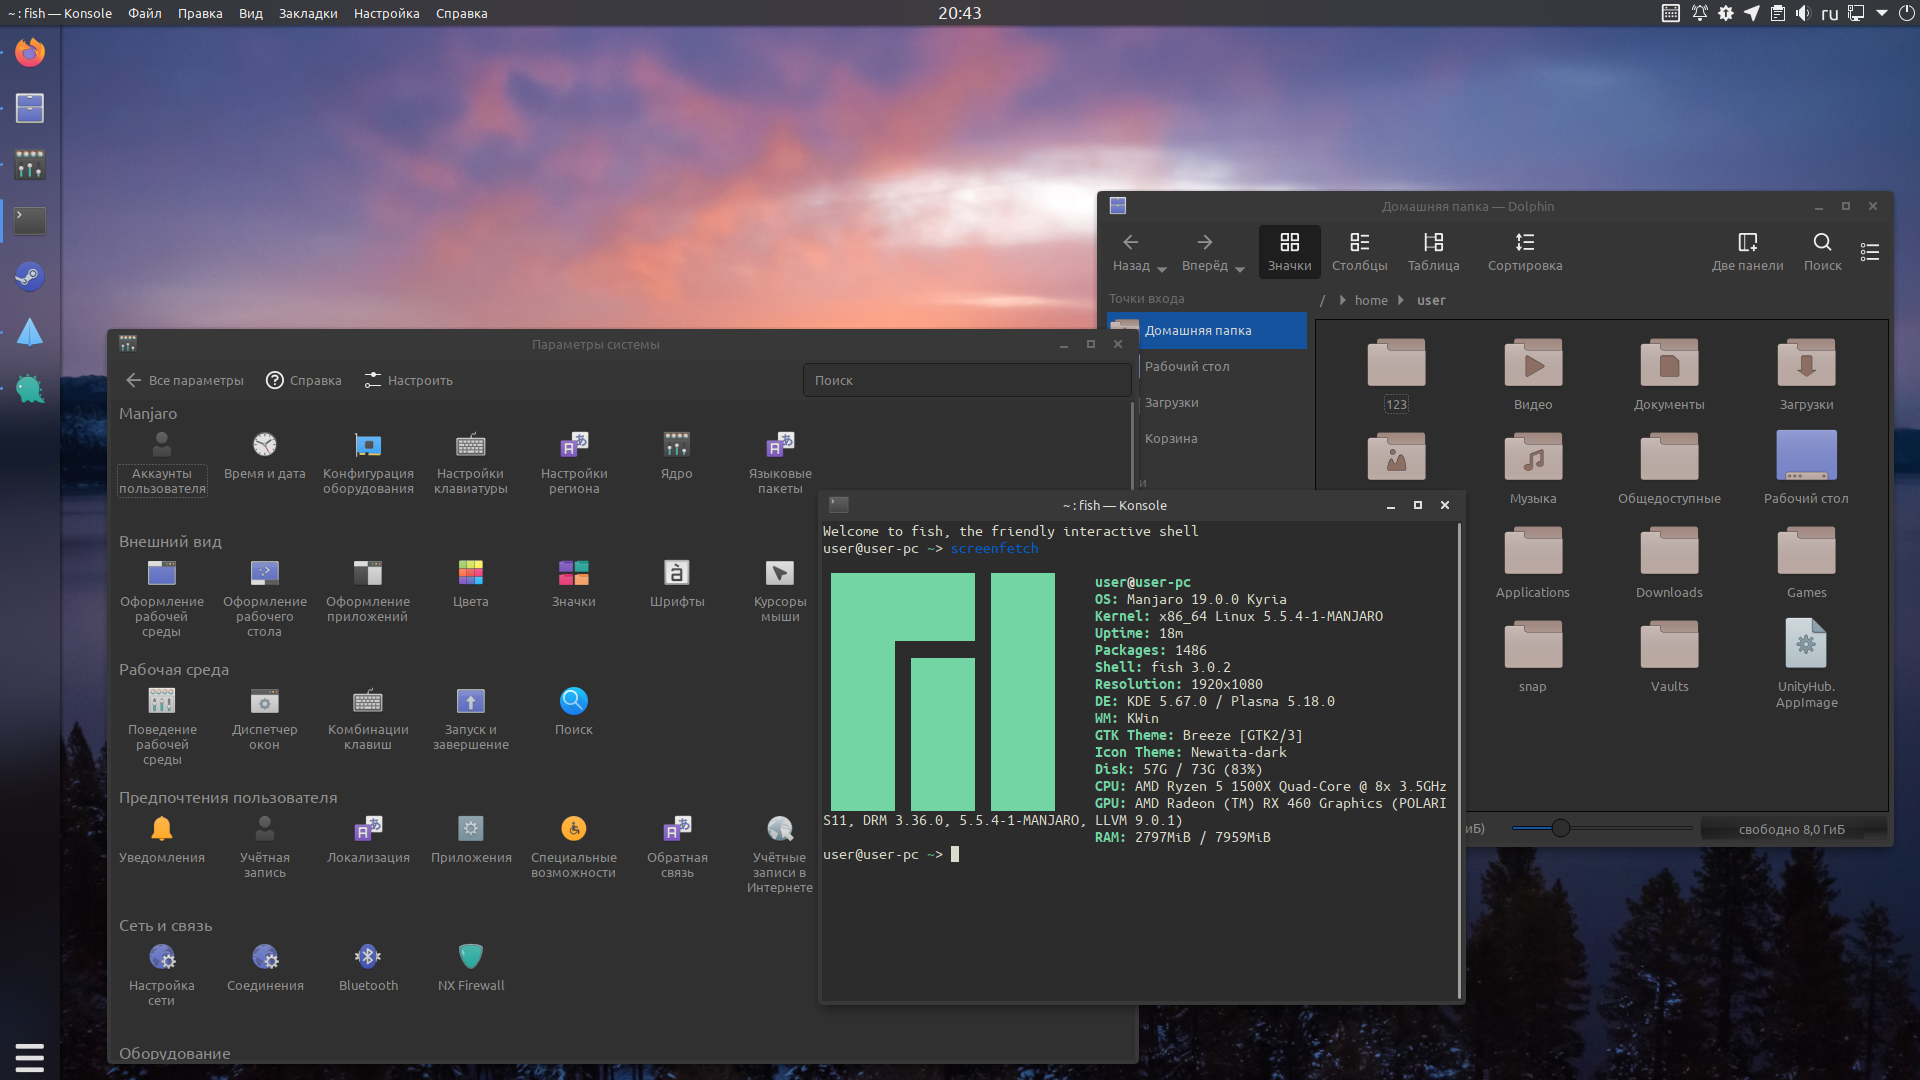
Task: Click the Konsole terminal prompt area
Action: tap(954, 854)
